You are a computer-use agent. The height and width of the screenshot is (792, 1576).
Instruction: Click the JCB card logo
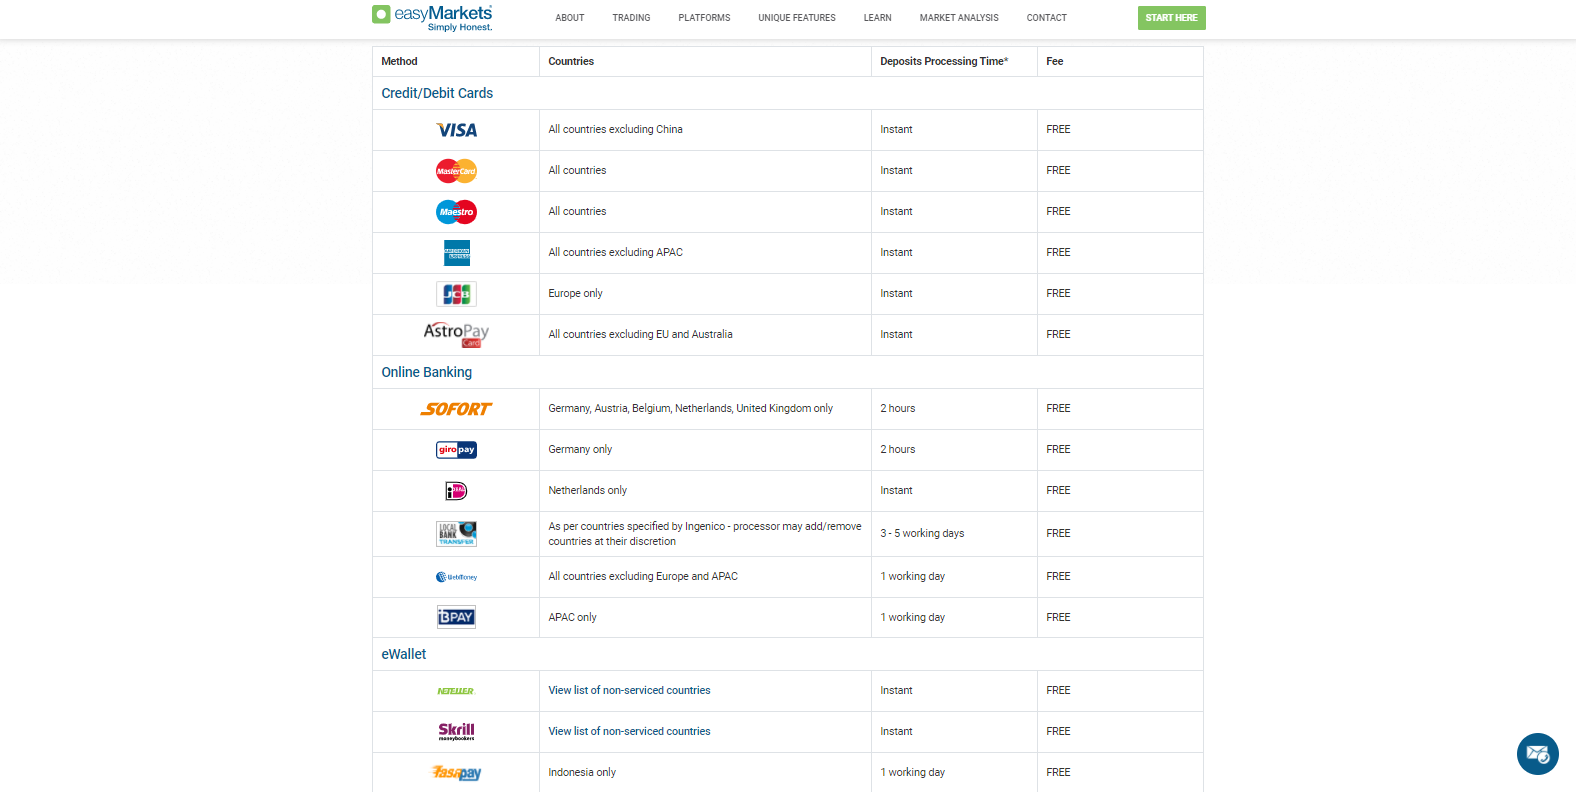[x=456, y=294]
